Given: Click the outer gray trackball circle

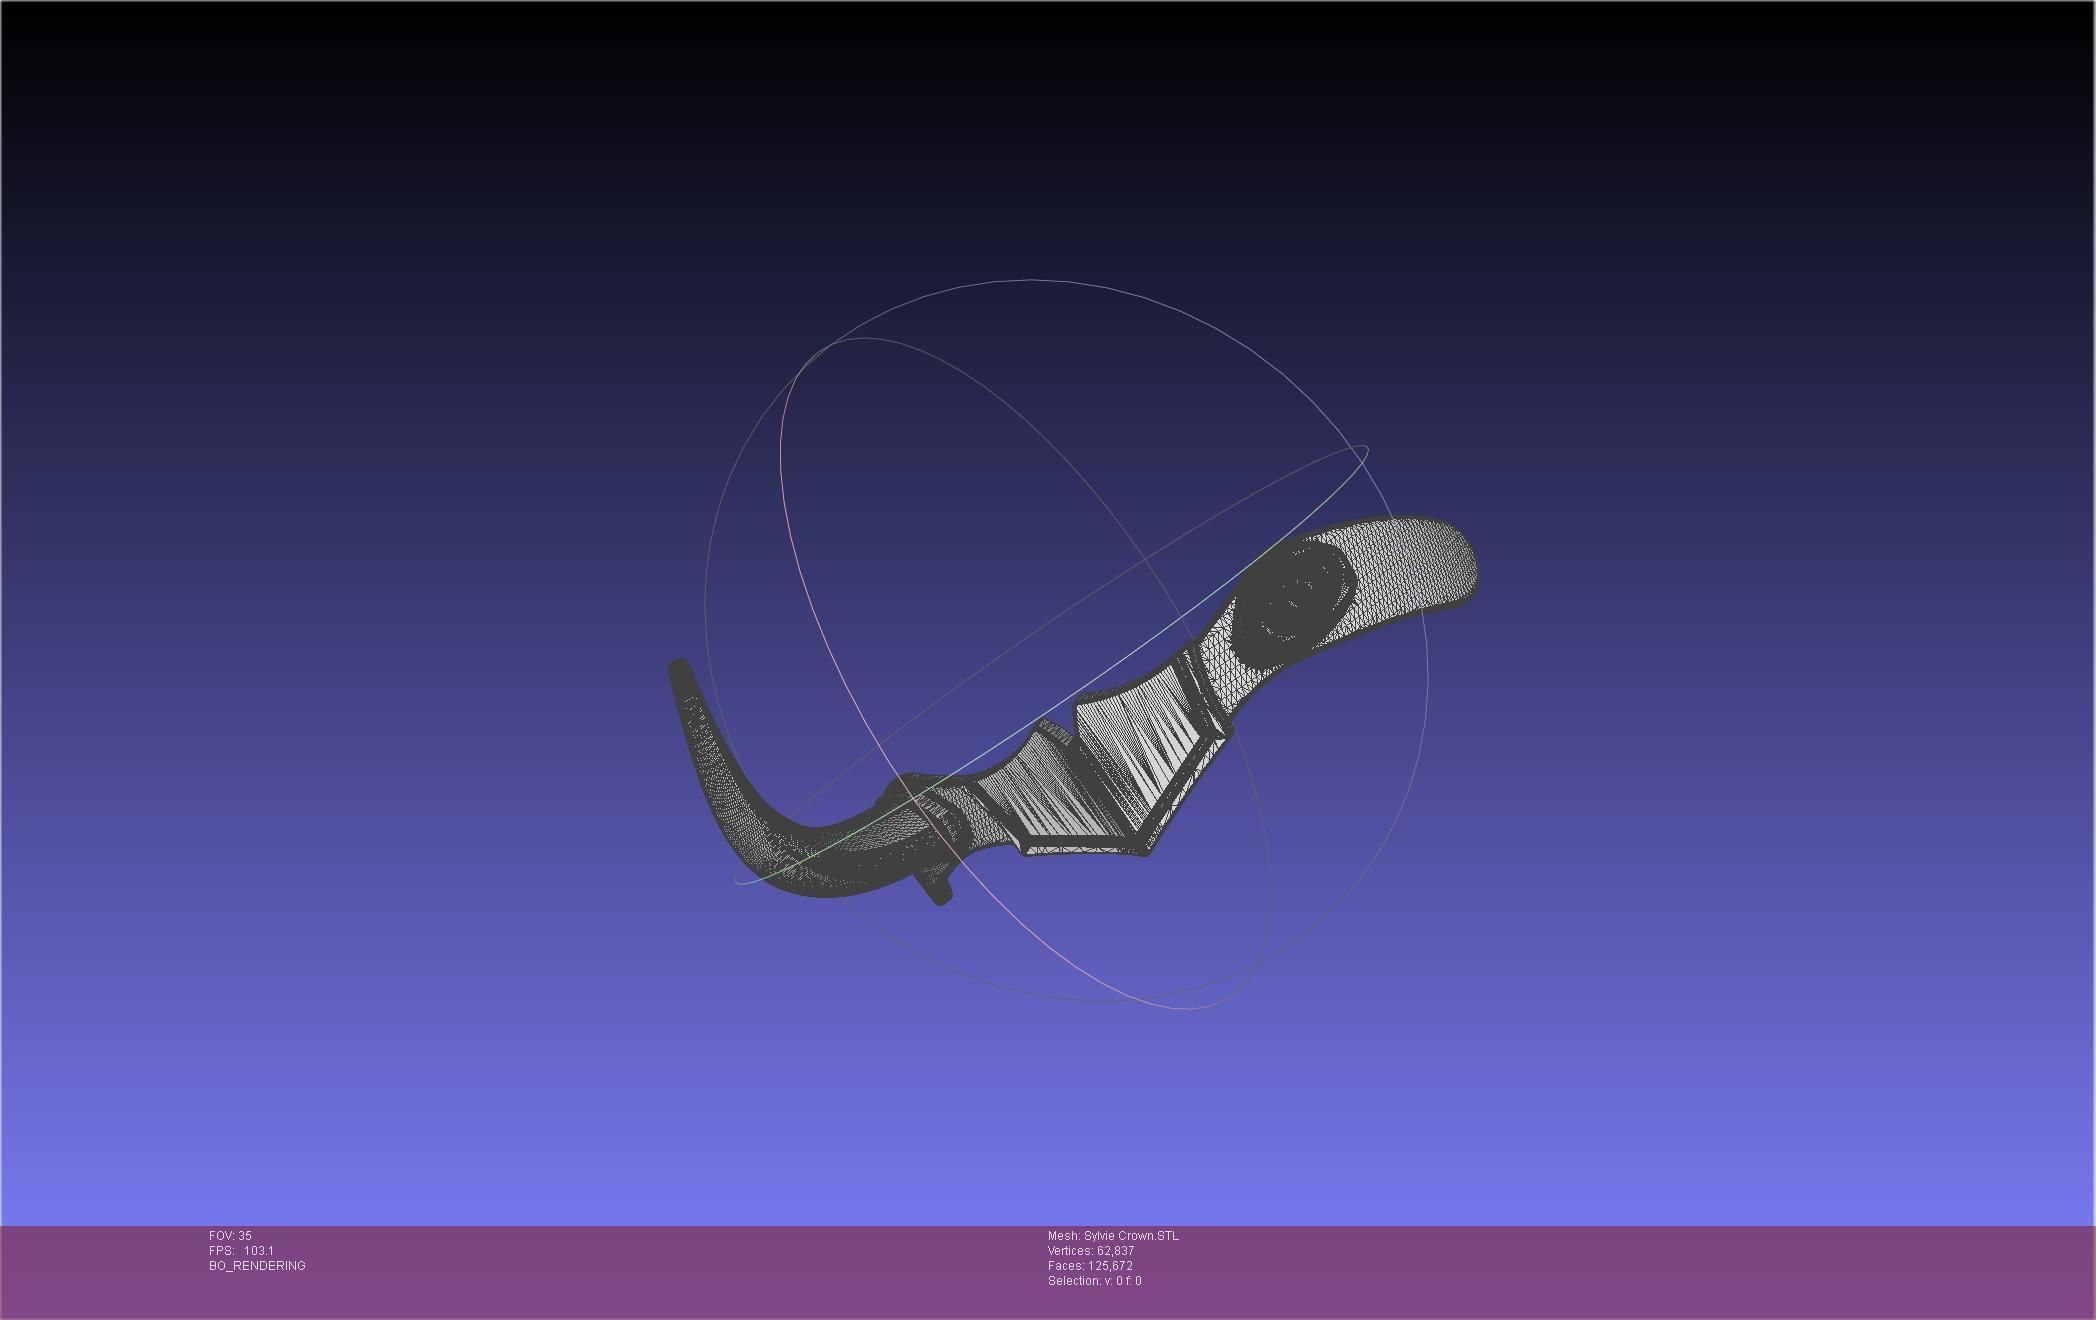Looking at the screenshot, I should pos(1030,282).
